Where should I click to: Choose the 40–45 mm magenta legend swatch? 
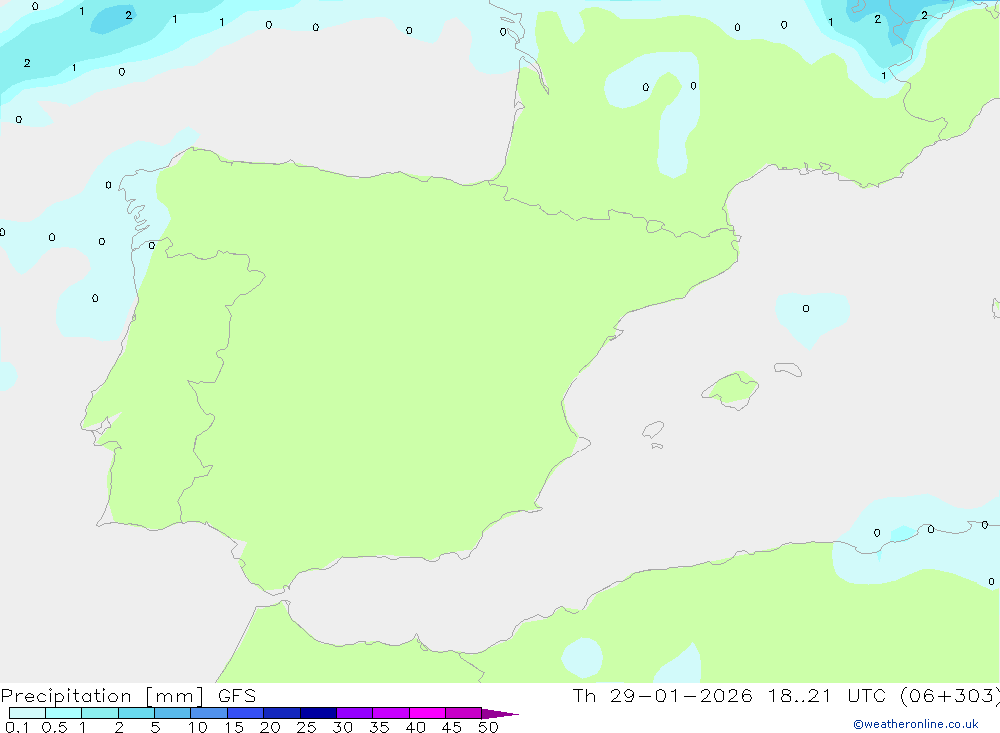click(427, 713)
